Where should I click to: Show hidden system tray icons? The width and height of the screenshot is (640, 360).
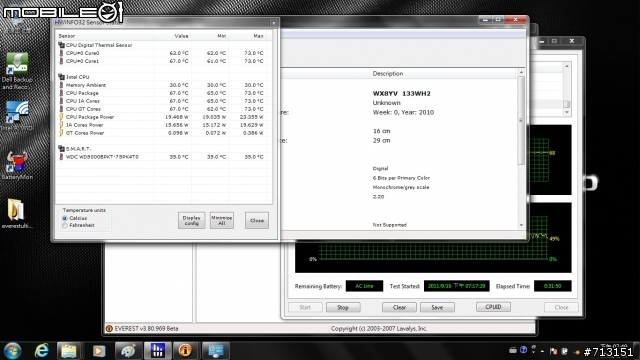coord(542,351)
